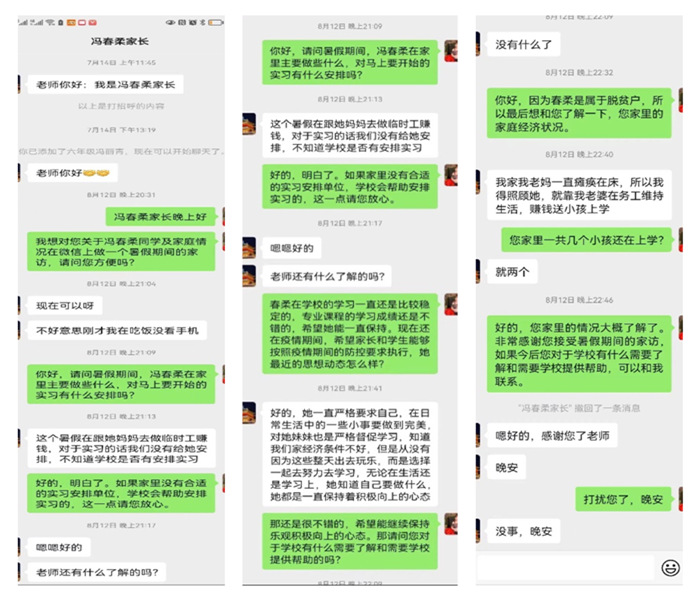
Task: Tap chat title 冯春柔家长 at the top
Action: [120, 42]
